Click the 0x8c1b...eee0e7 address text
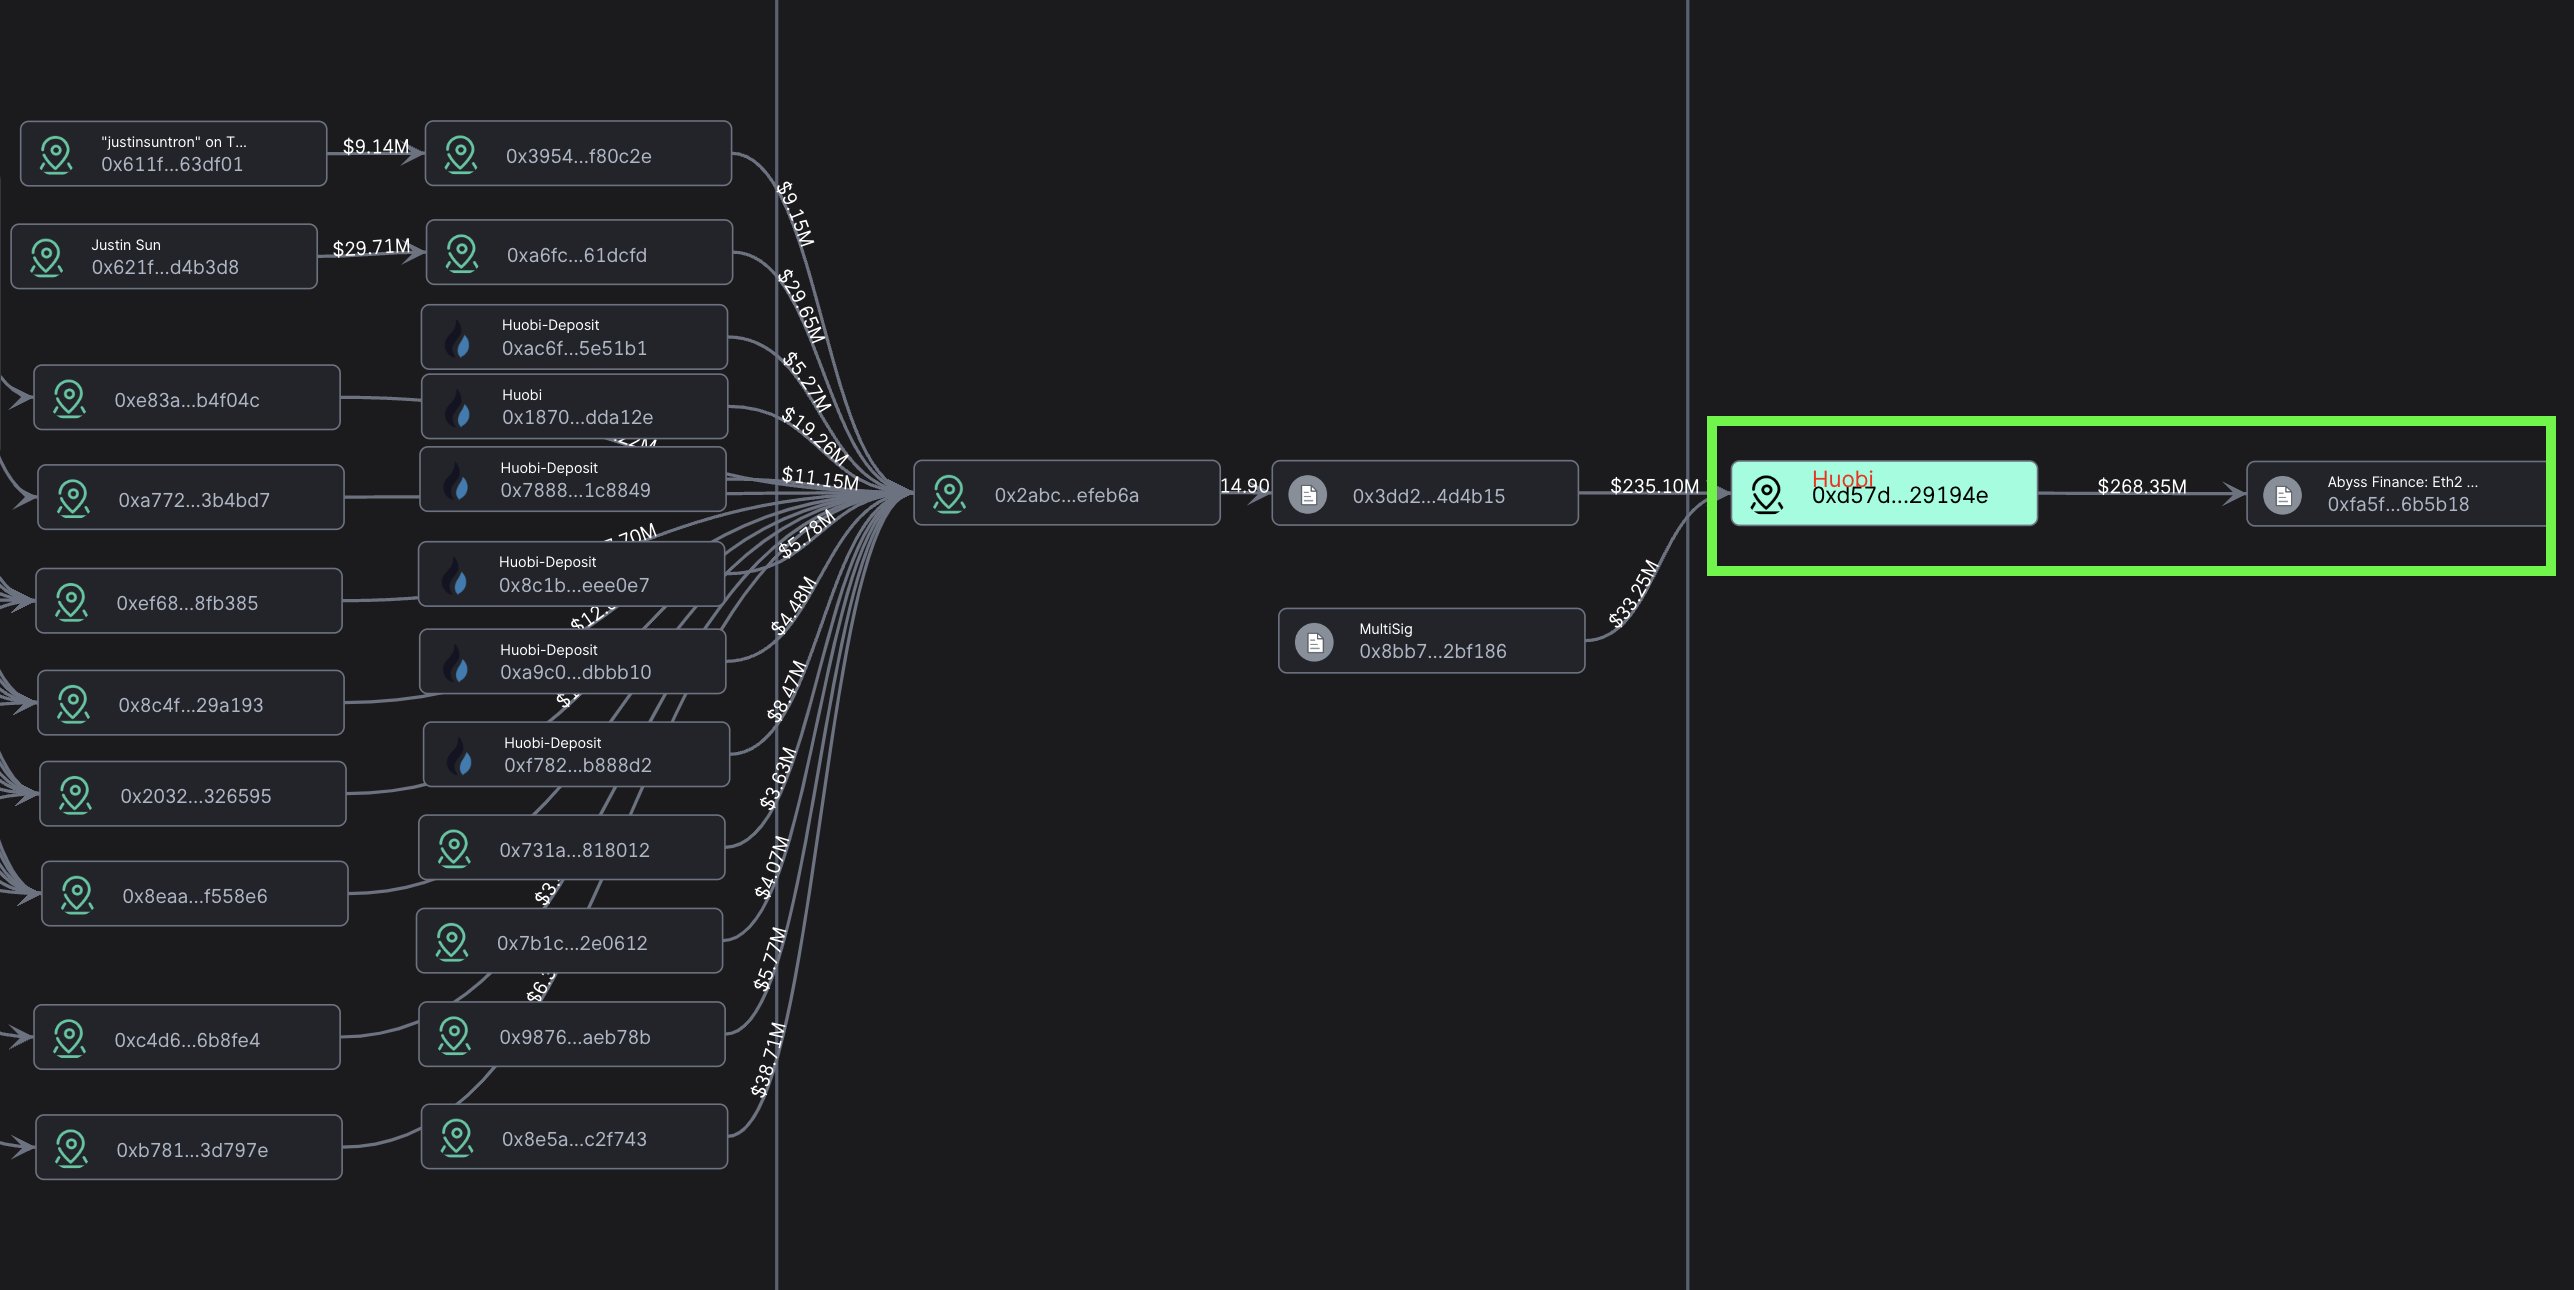The width and height of the screenshot is (2574, 1290). click(574, 585)
